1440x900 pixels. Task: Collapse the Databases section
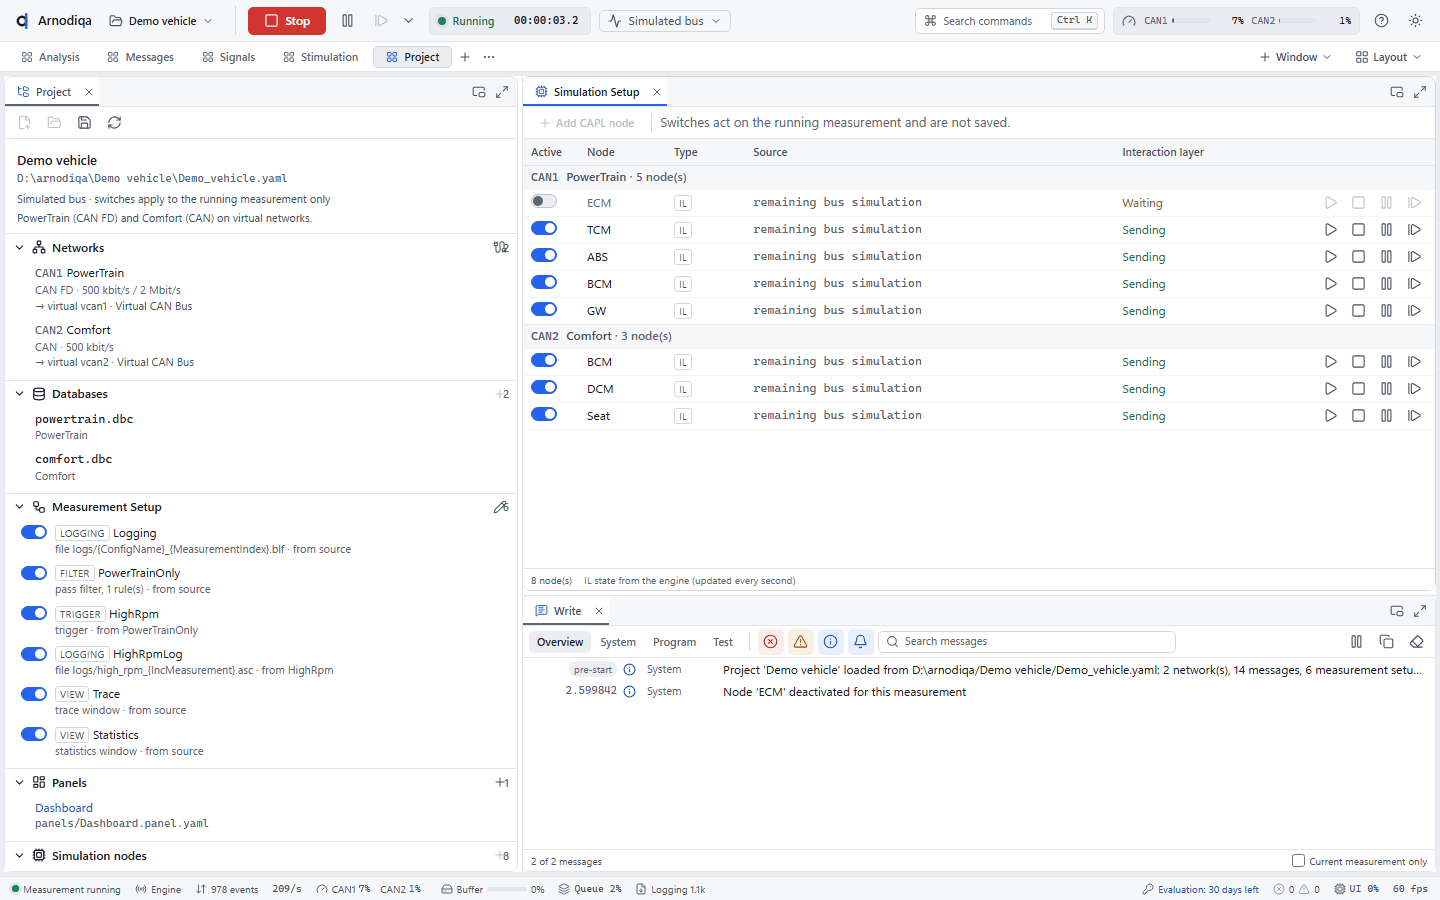pos(19,394)
